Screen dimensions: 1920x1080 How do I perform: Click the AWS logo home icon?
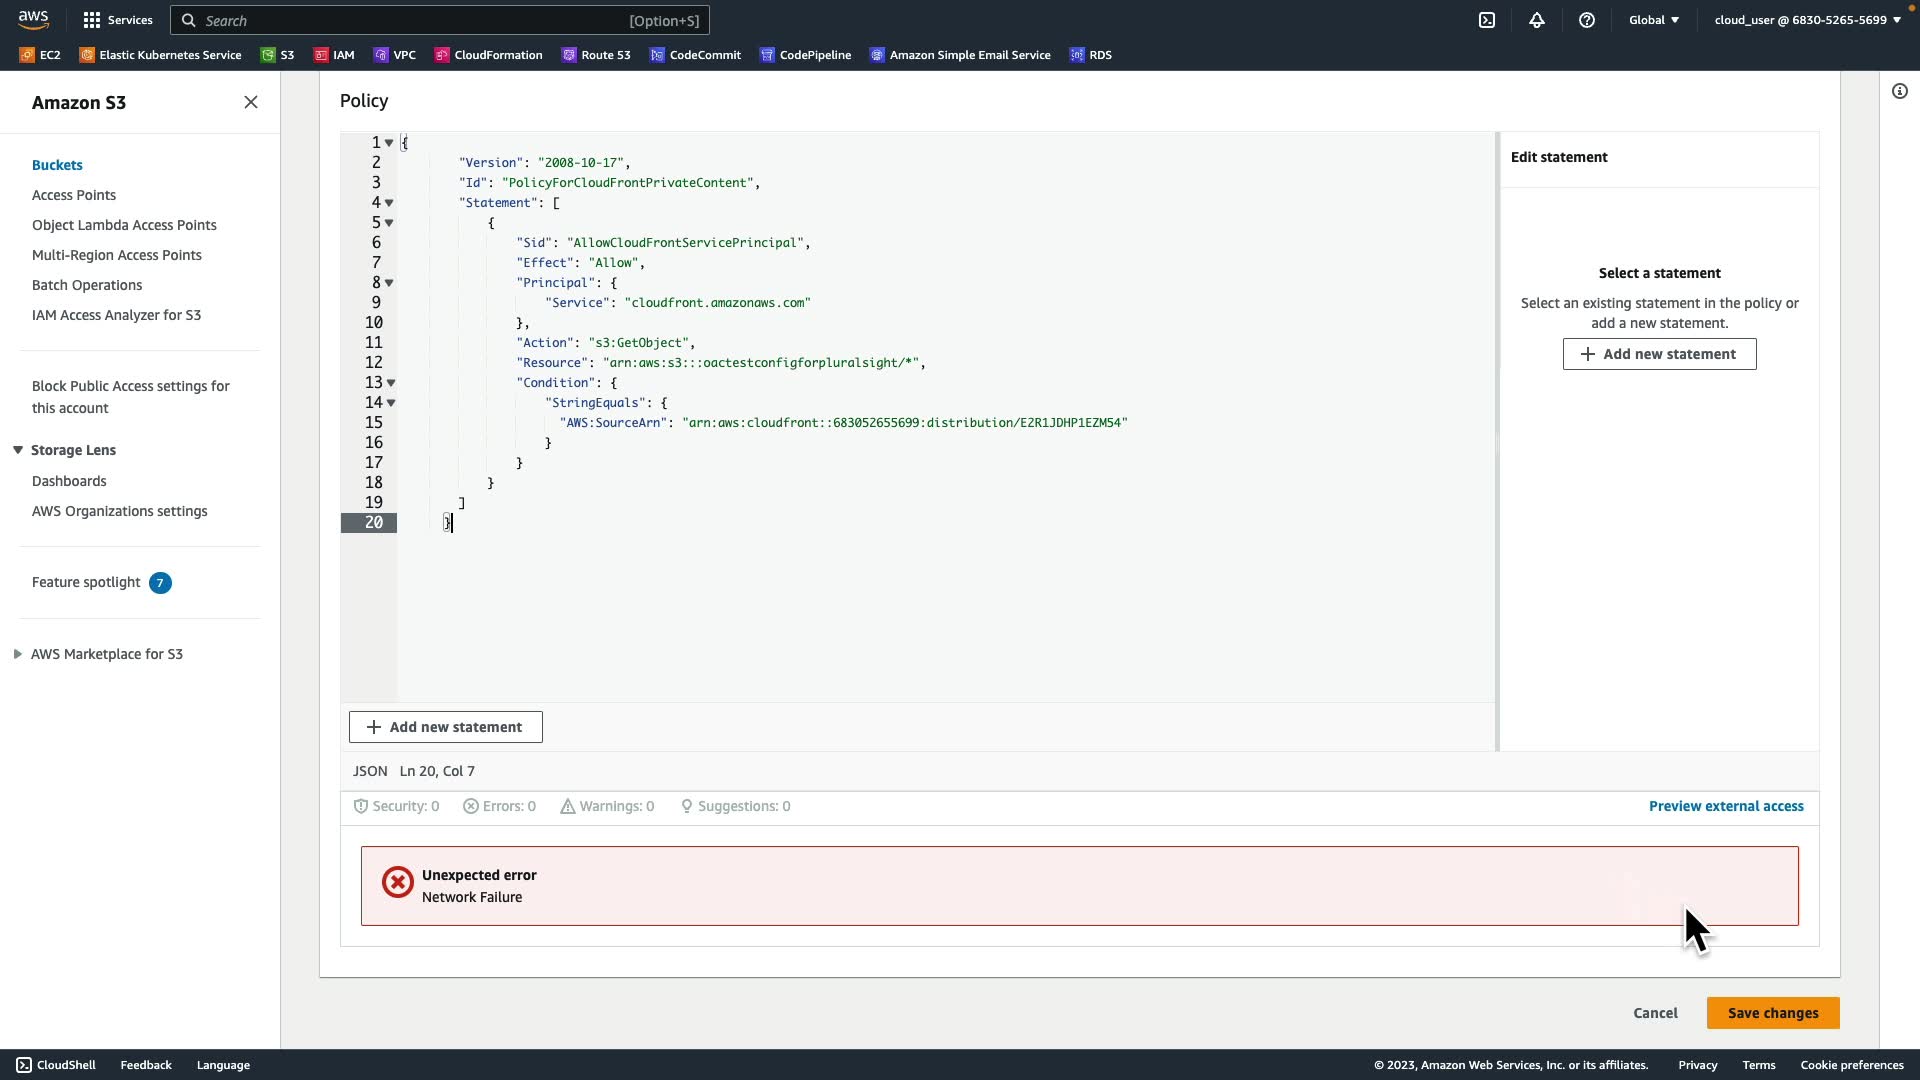click(x=33, y=20)
